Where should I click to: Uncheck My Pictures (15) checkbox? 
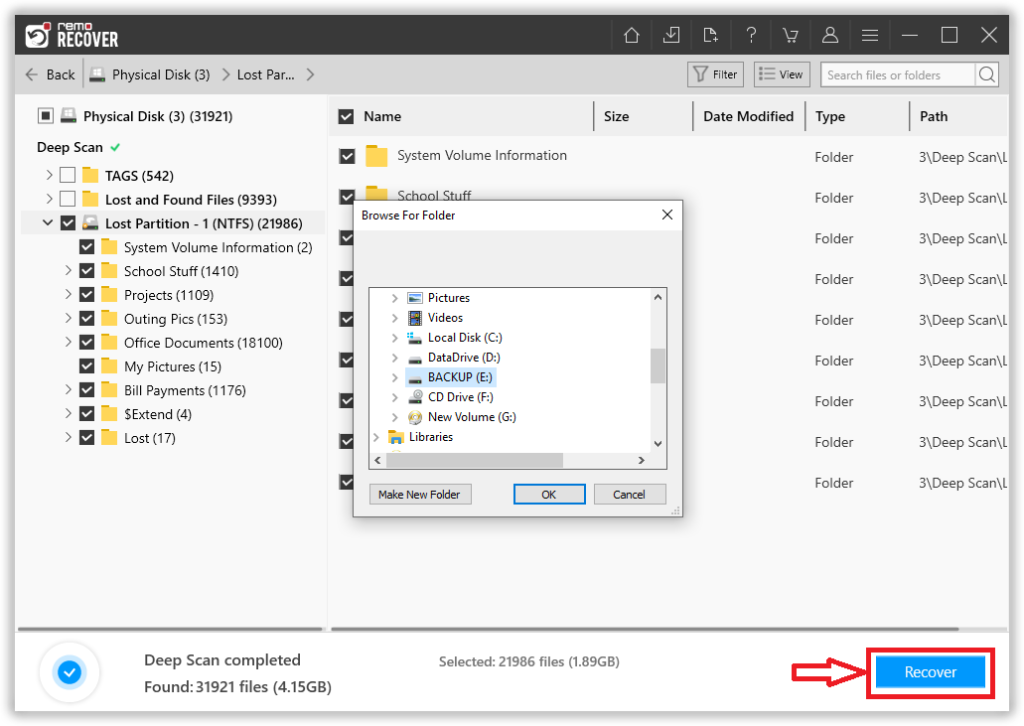tap(86, 366)
